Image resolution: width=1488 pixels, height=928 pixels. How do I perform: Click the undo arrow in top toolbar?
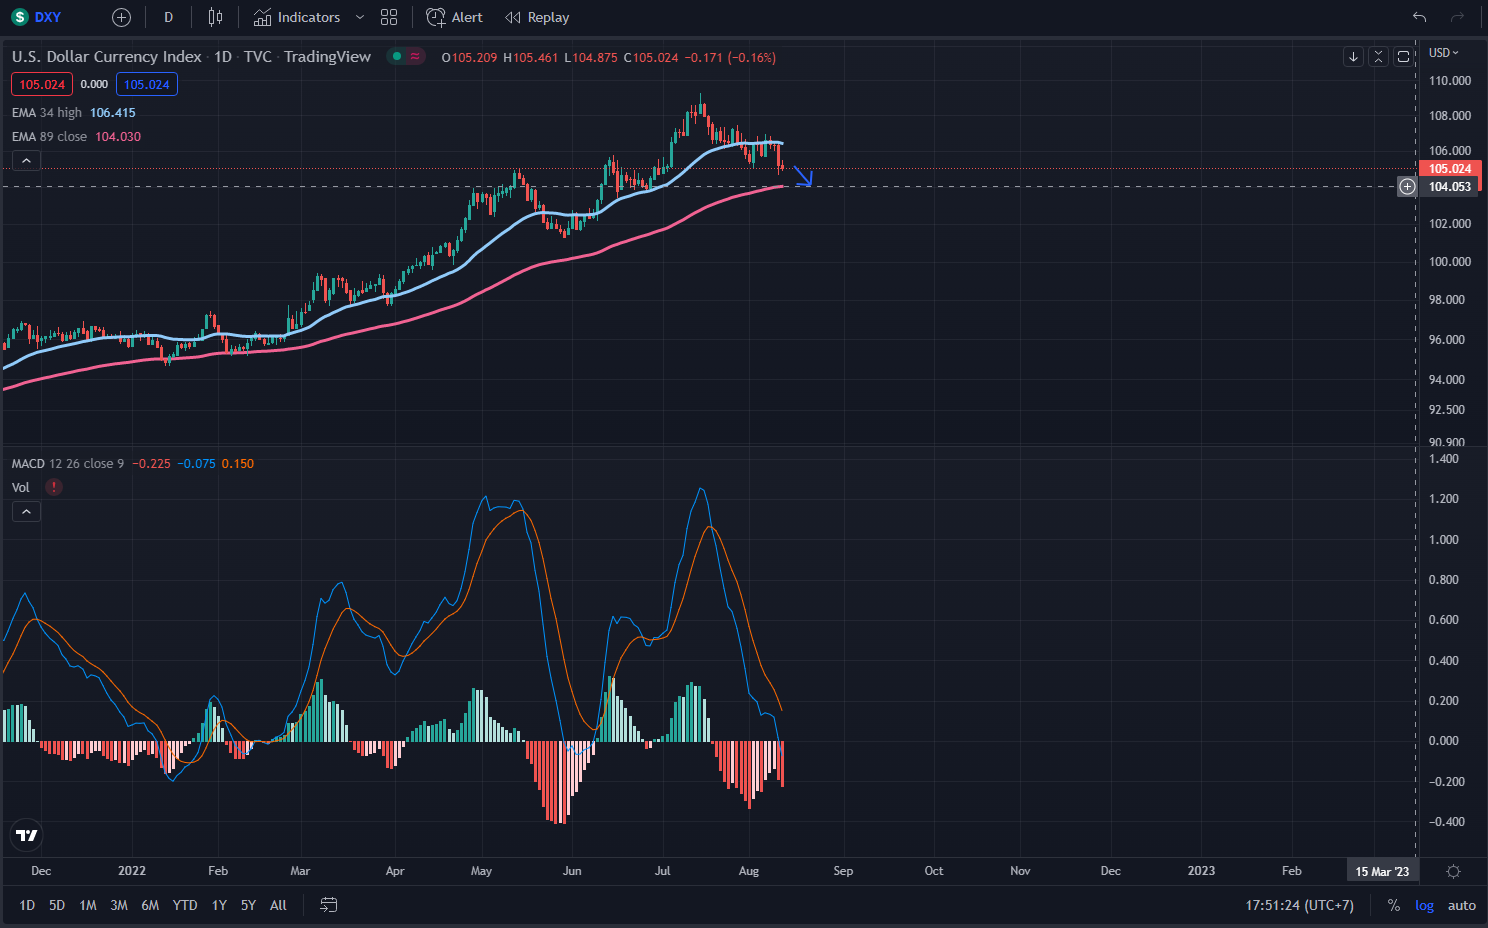[1419, 17]
